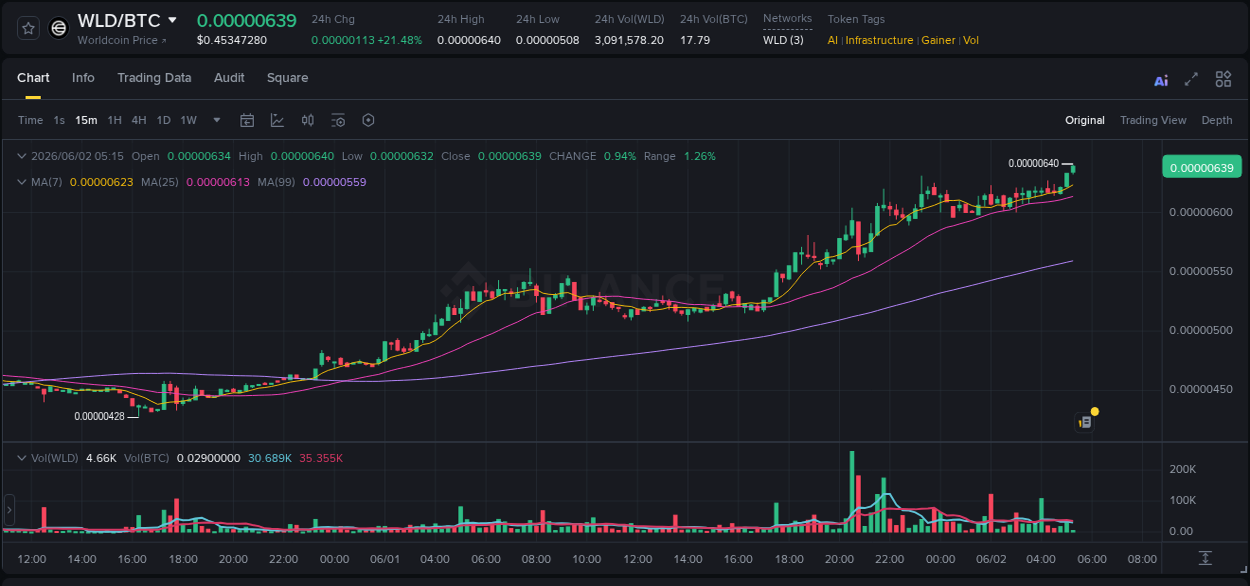The width and height of the screenshot is (1250, 586).
Task: Open the AI assistant icon
Action: click(1161, 80)
